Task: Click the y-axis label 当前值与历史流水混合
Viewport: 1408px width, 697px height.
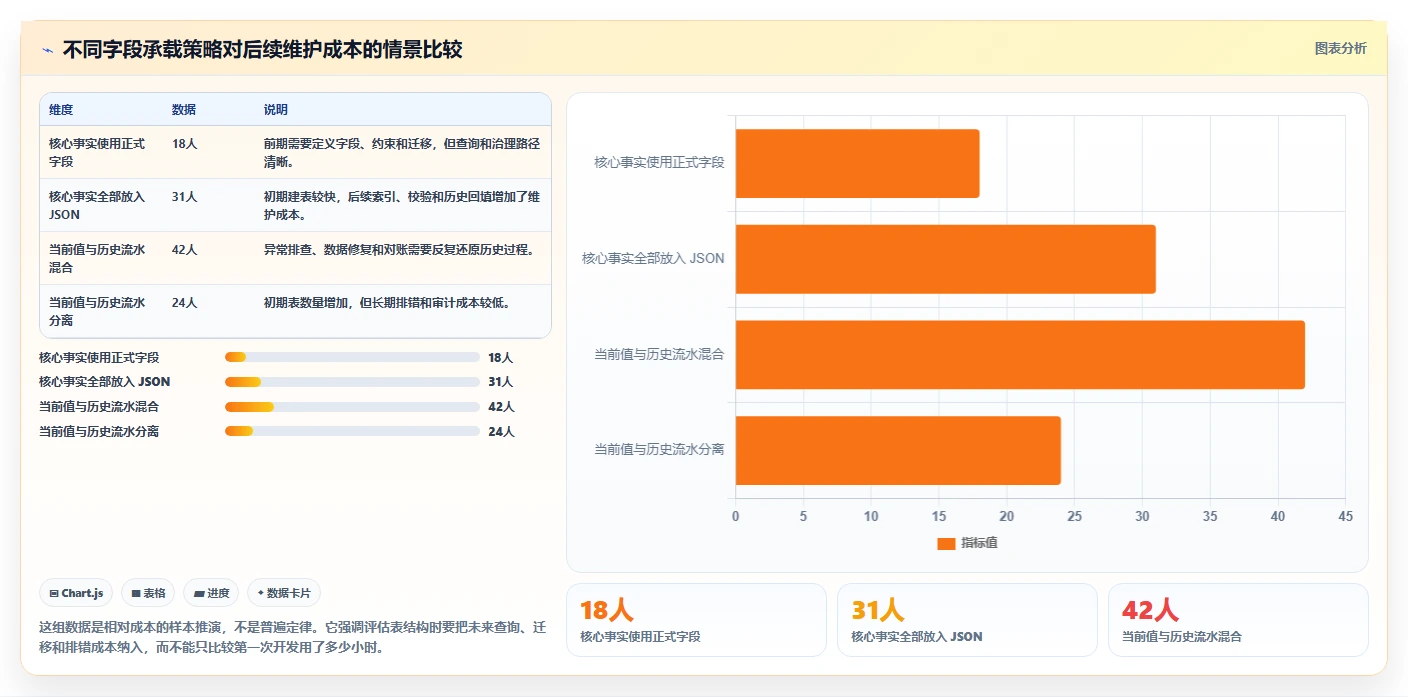Action: (659, 354)
